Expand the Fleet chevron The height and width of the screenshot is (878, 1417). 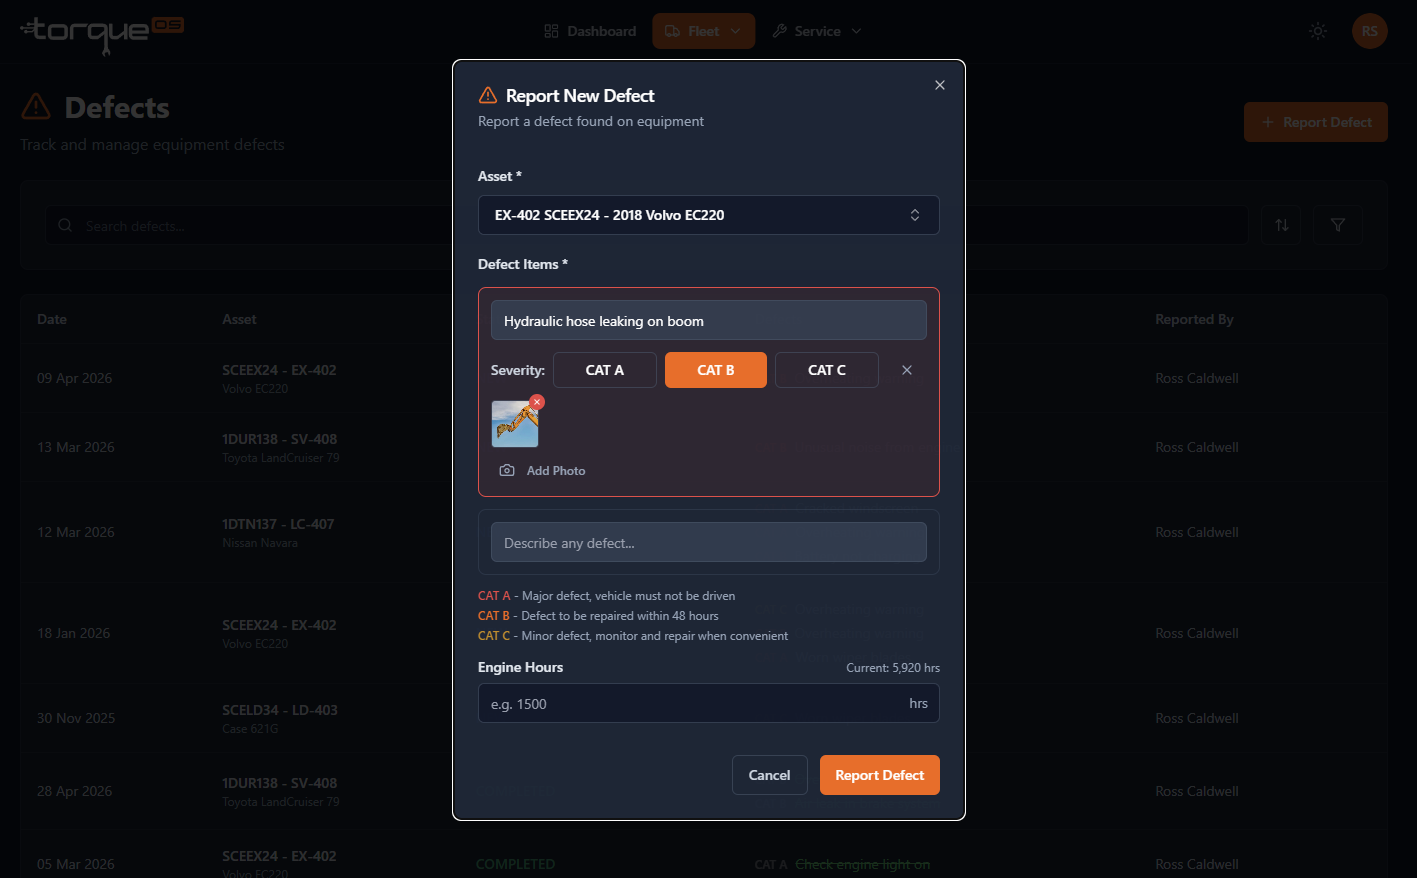pyautogui.click(x=736, y=31)
